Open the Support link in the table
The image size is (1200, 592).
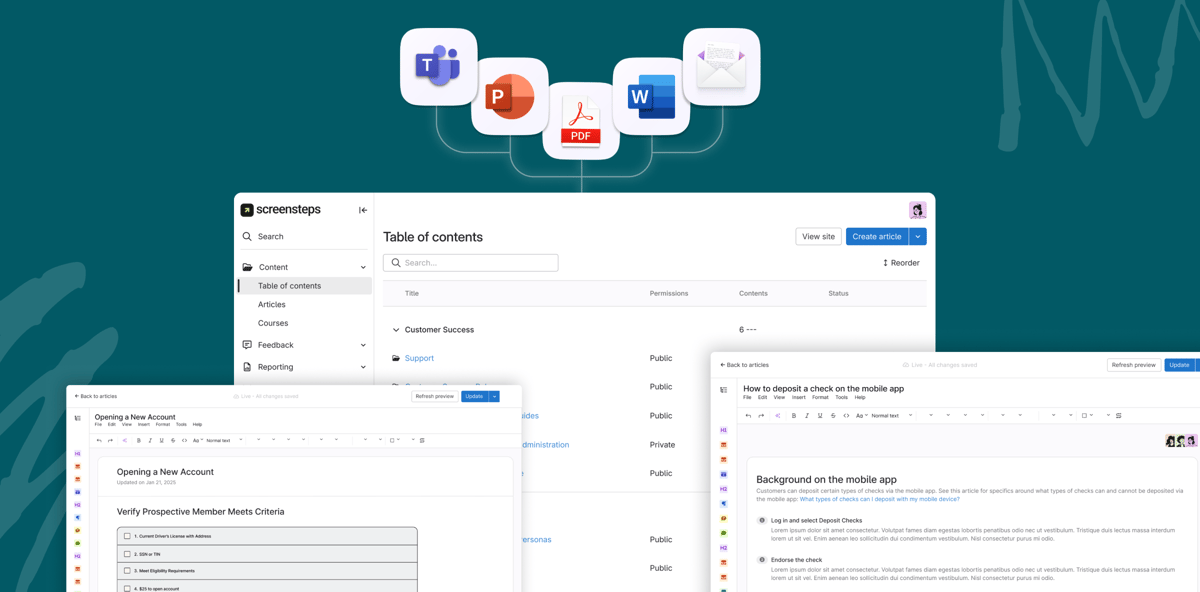tap(419, 358)
